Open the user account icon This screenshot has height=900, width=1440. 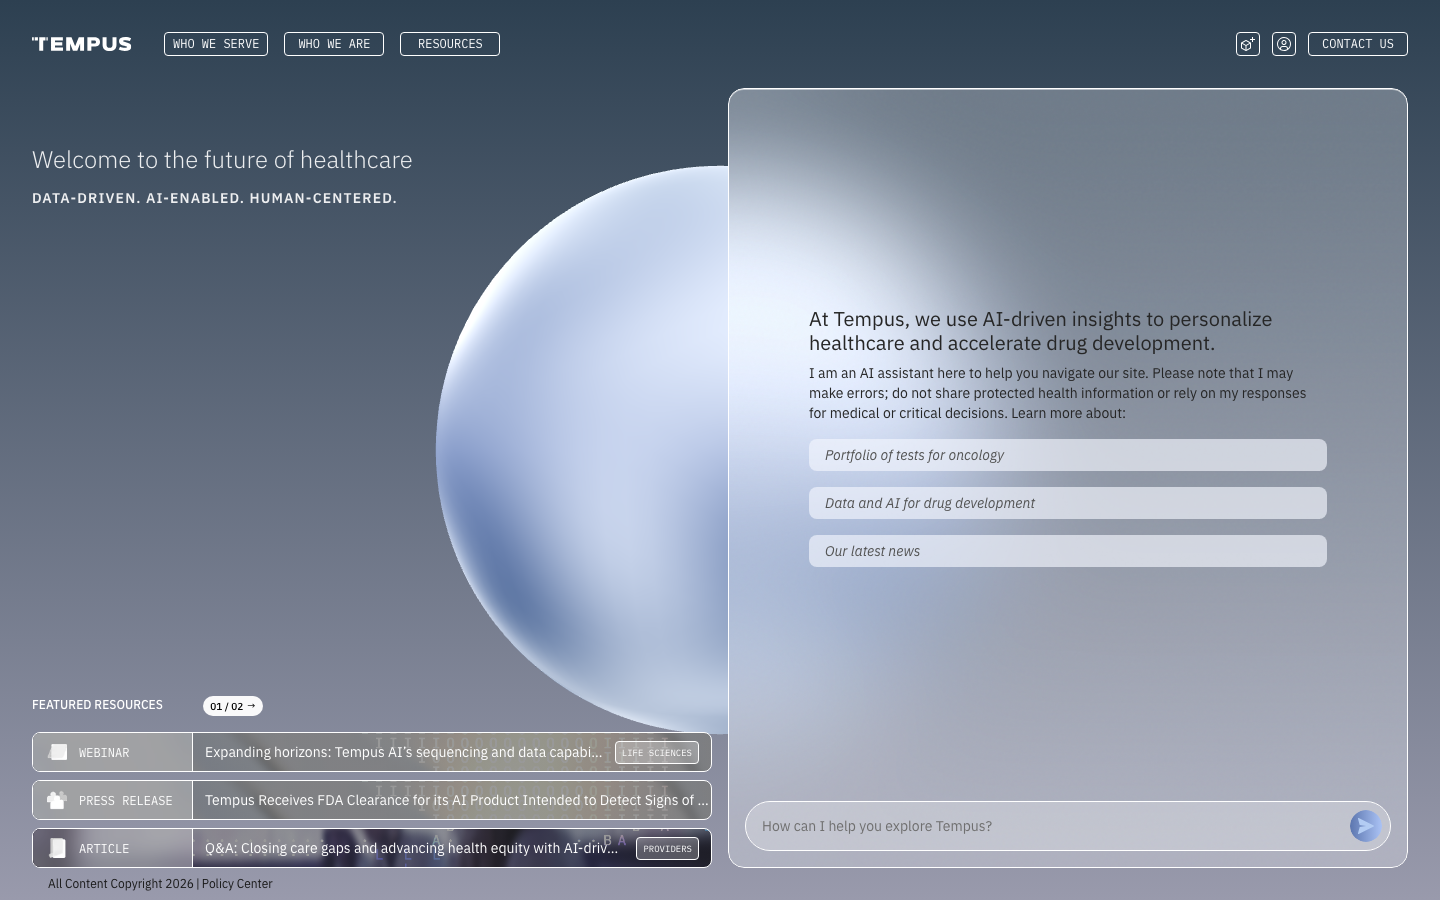1284,44
